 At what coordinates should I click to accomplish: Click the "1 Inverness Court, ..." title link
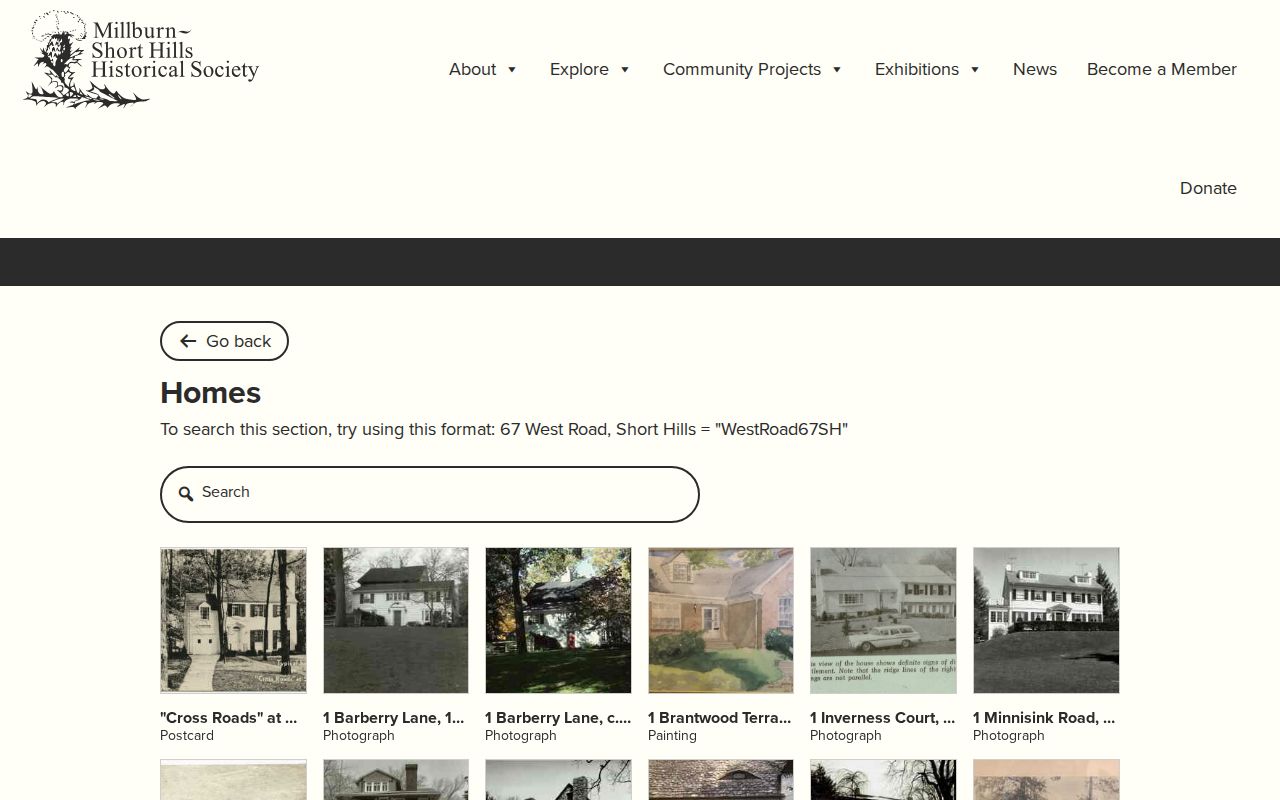pos(883,718)
